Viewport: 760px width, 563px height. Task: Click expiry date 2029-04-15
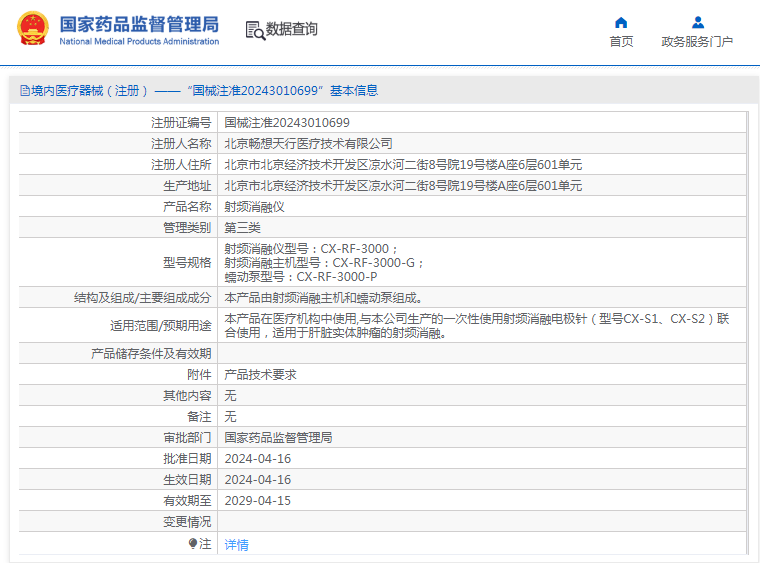click(258, 501)
